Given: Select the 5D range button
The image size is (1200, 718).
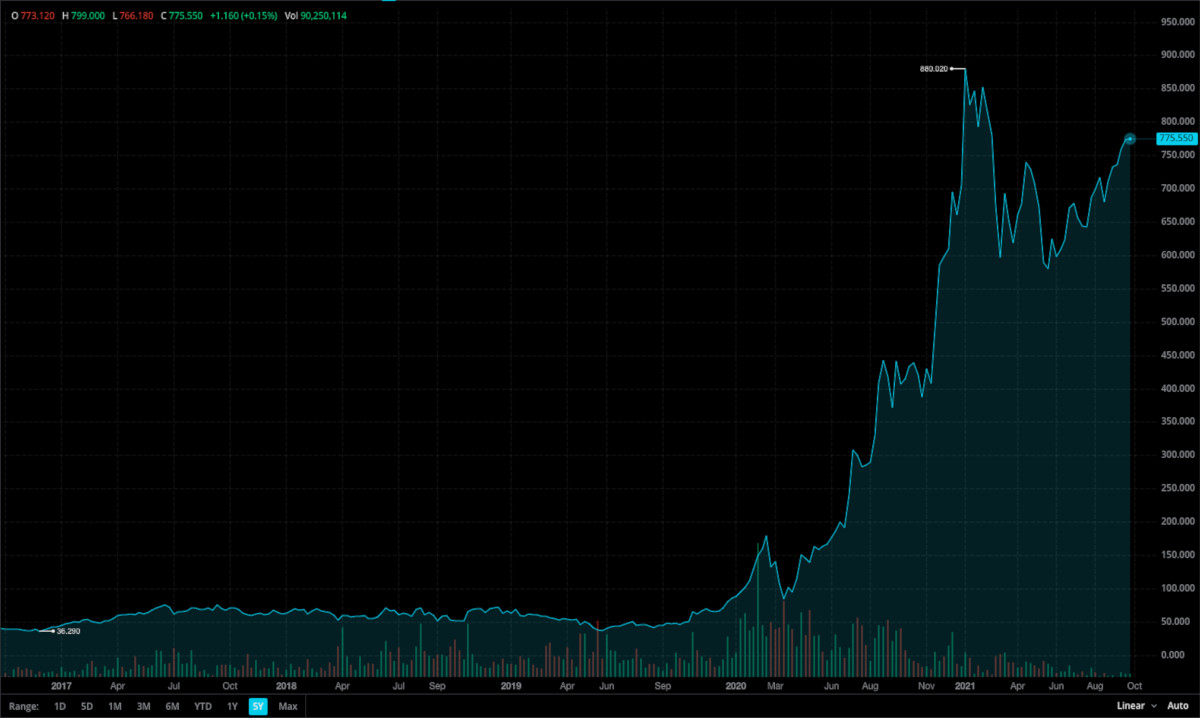Looking at the screenshot, I should 87,707.
